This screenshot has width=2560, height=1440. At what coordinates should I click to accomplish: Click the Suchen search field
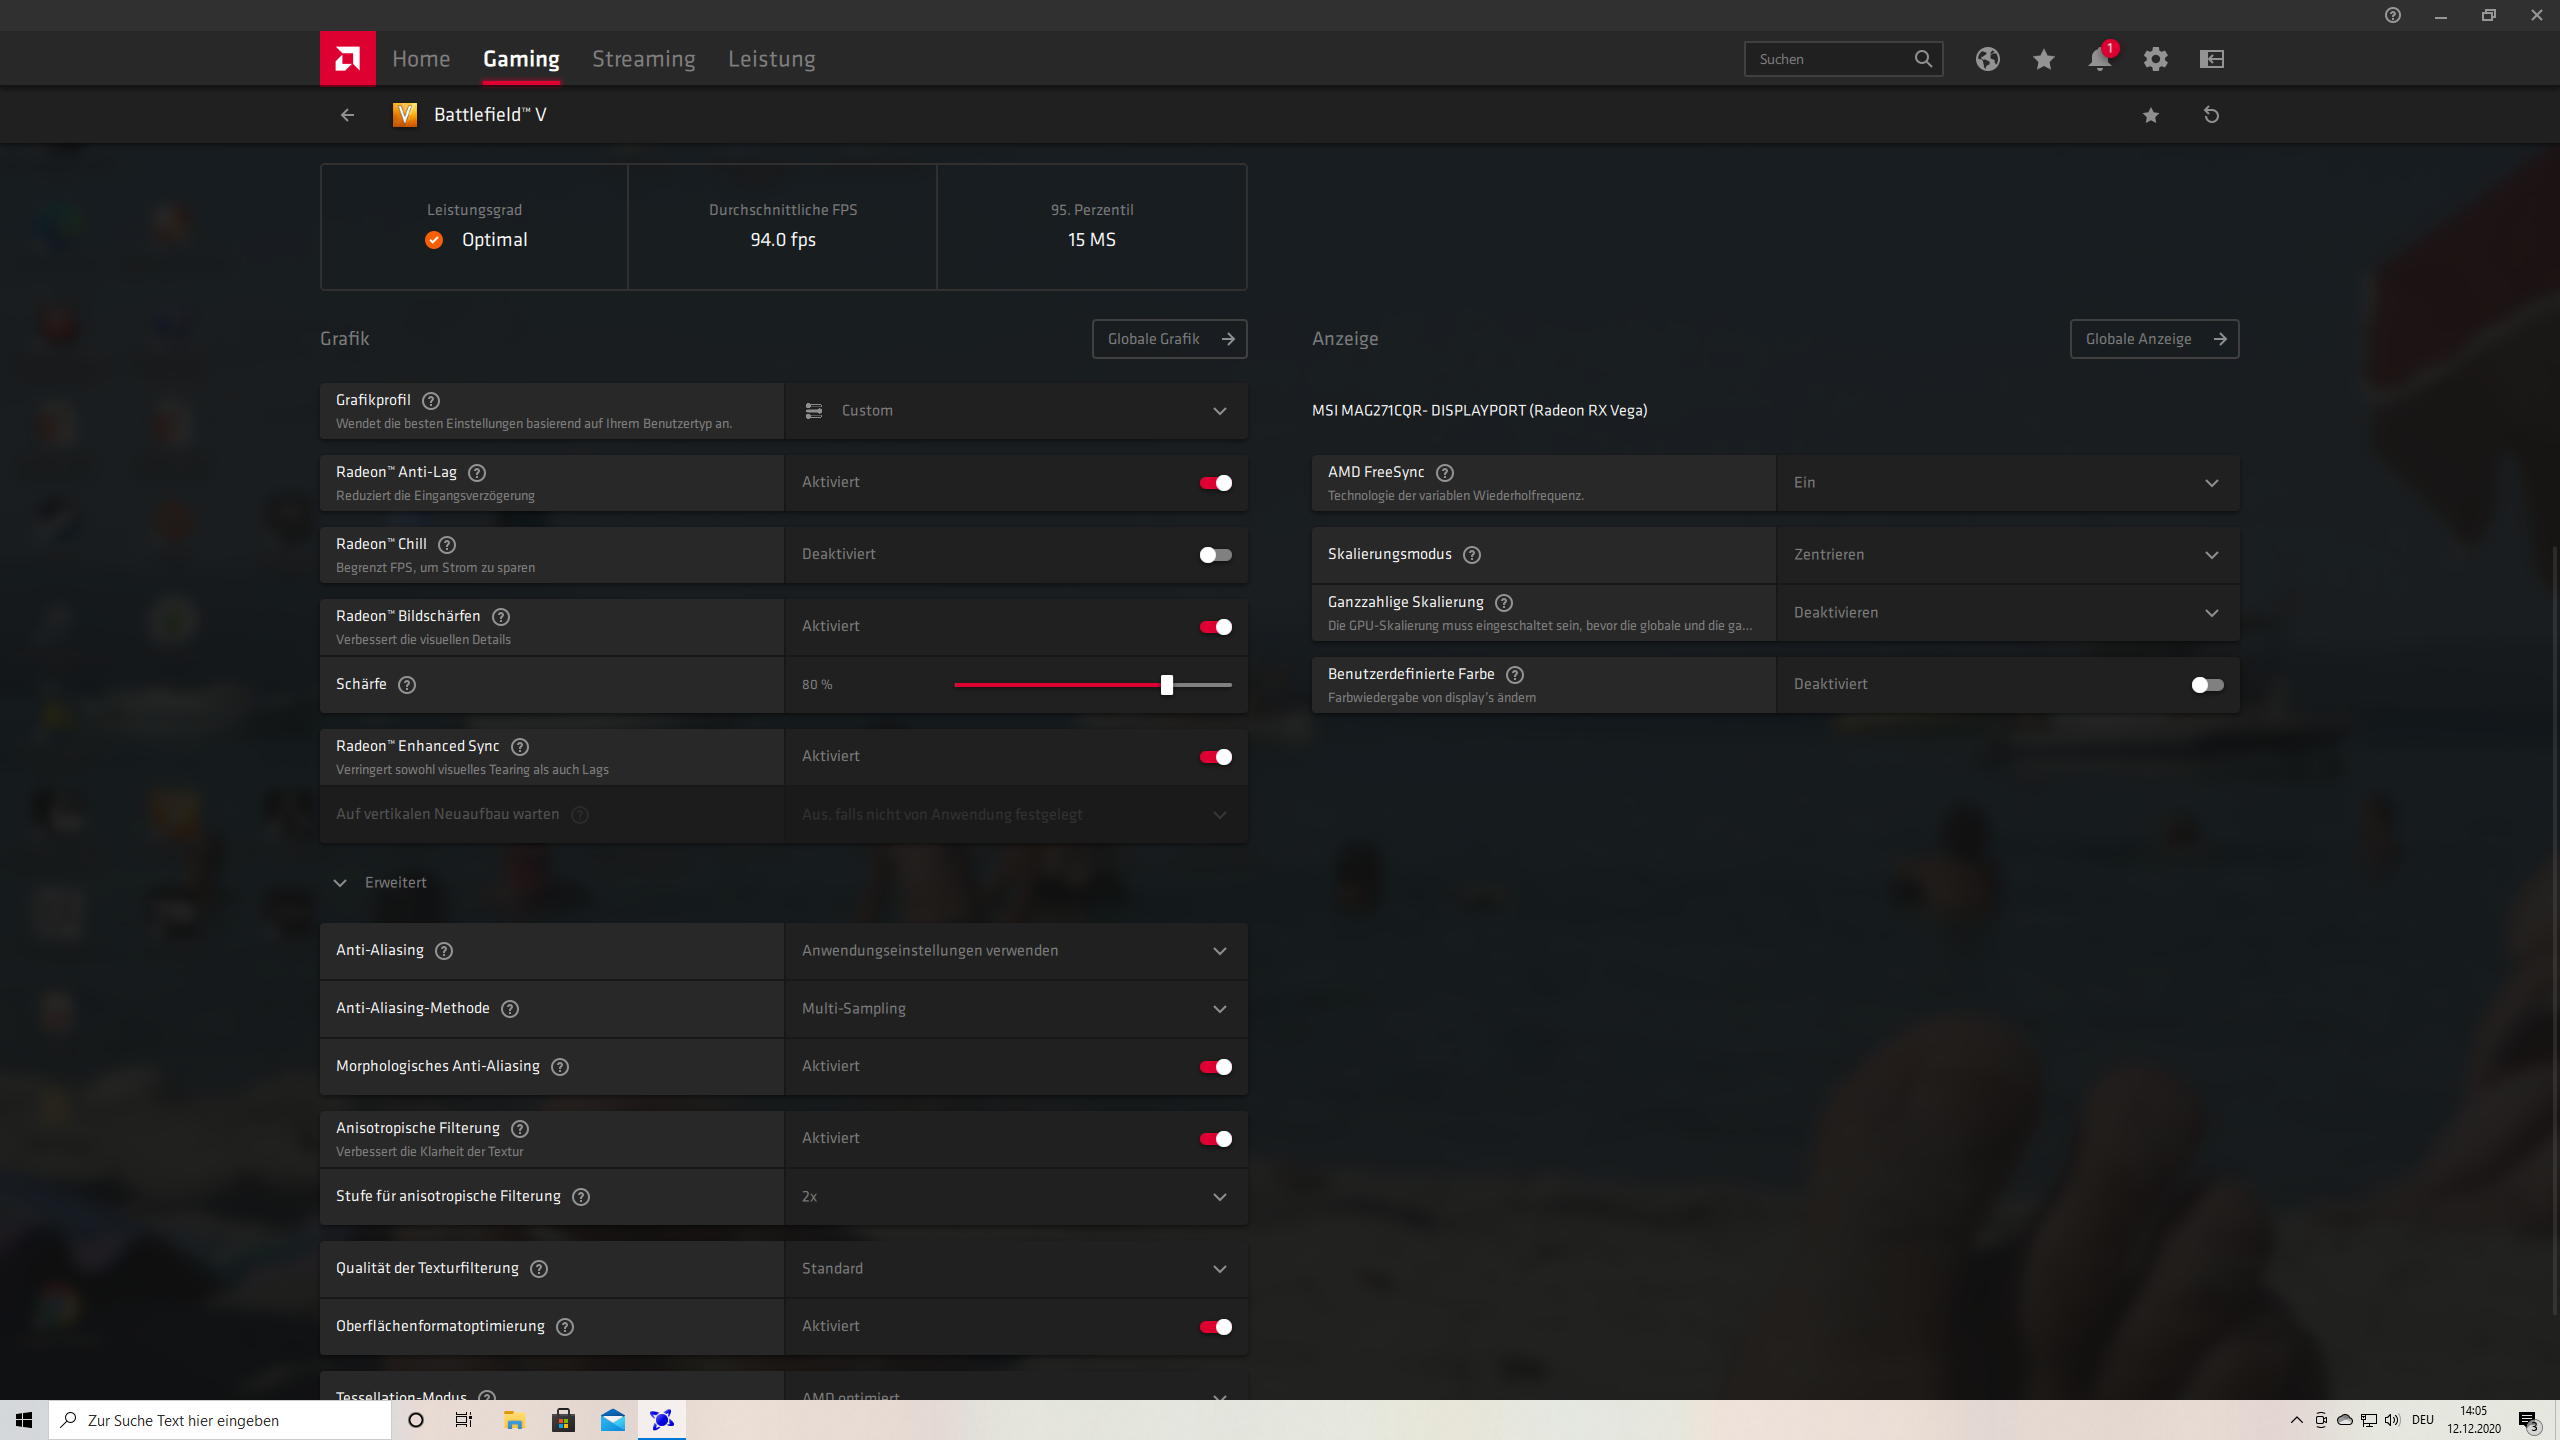click(x=1830, y=59)
